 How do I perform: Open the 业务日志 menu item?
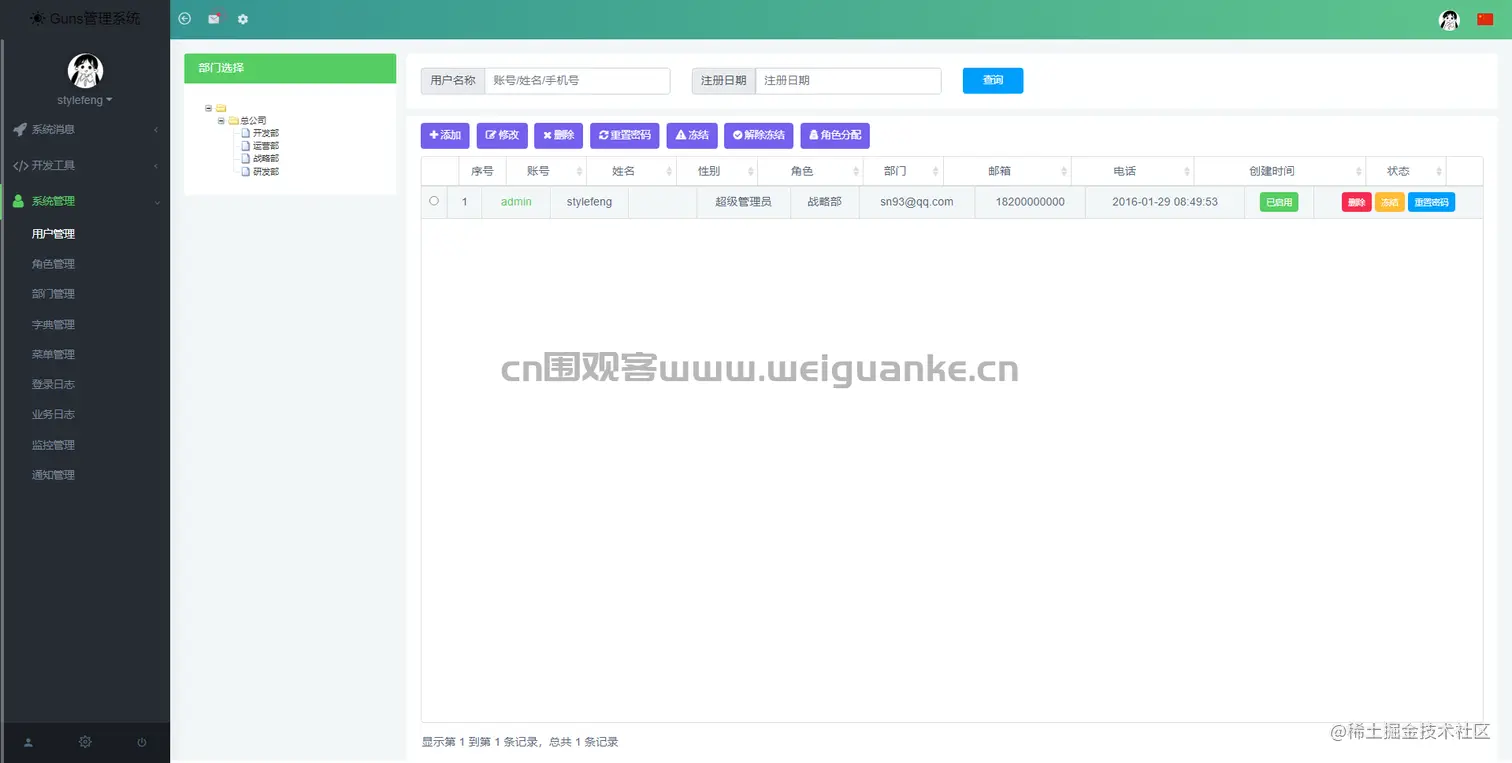[x=53, y=414]
